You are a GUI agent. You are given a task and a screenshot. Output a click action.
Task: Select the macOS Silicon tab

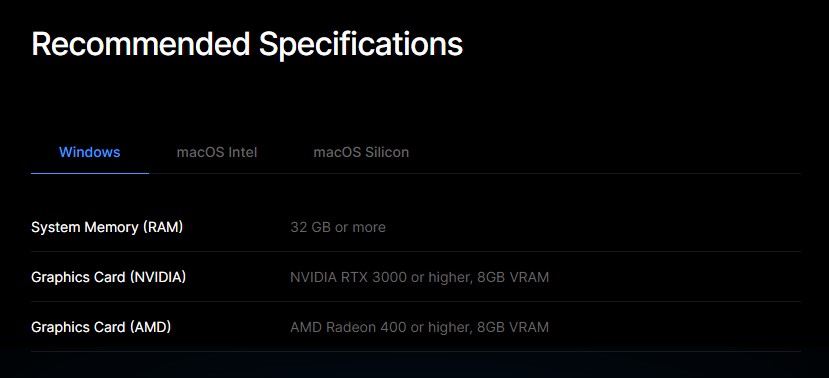click(x=361, y=153)
